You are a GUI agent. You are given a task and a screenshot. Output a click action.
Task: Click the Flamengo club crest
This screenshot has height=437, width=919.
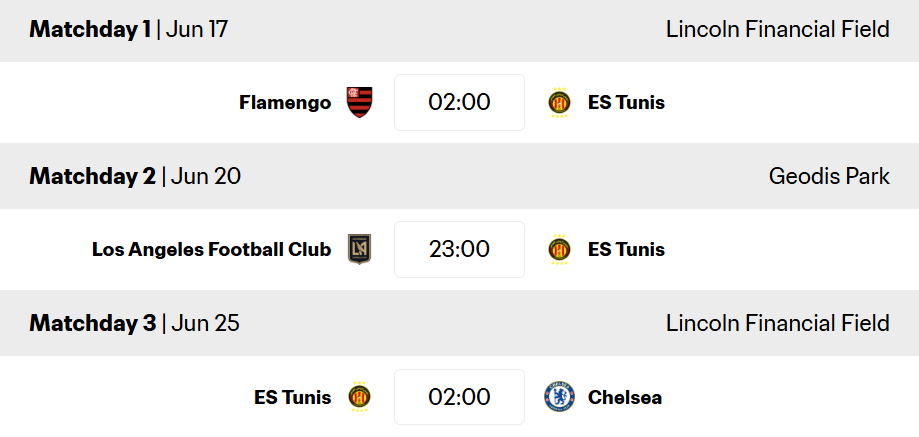click(x=359, y=103)
